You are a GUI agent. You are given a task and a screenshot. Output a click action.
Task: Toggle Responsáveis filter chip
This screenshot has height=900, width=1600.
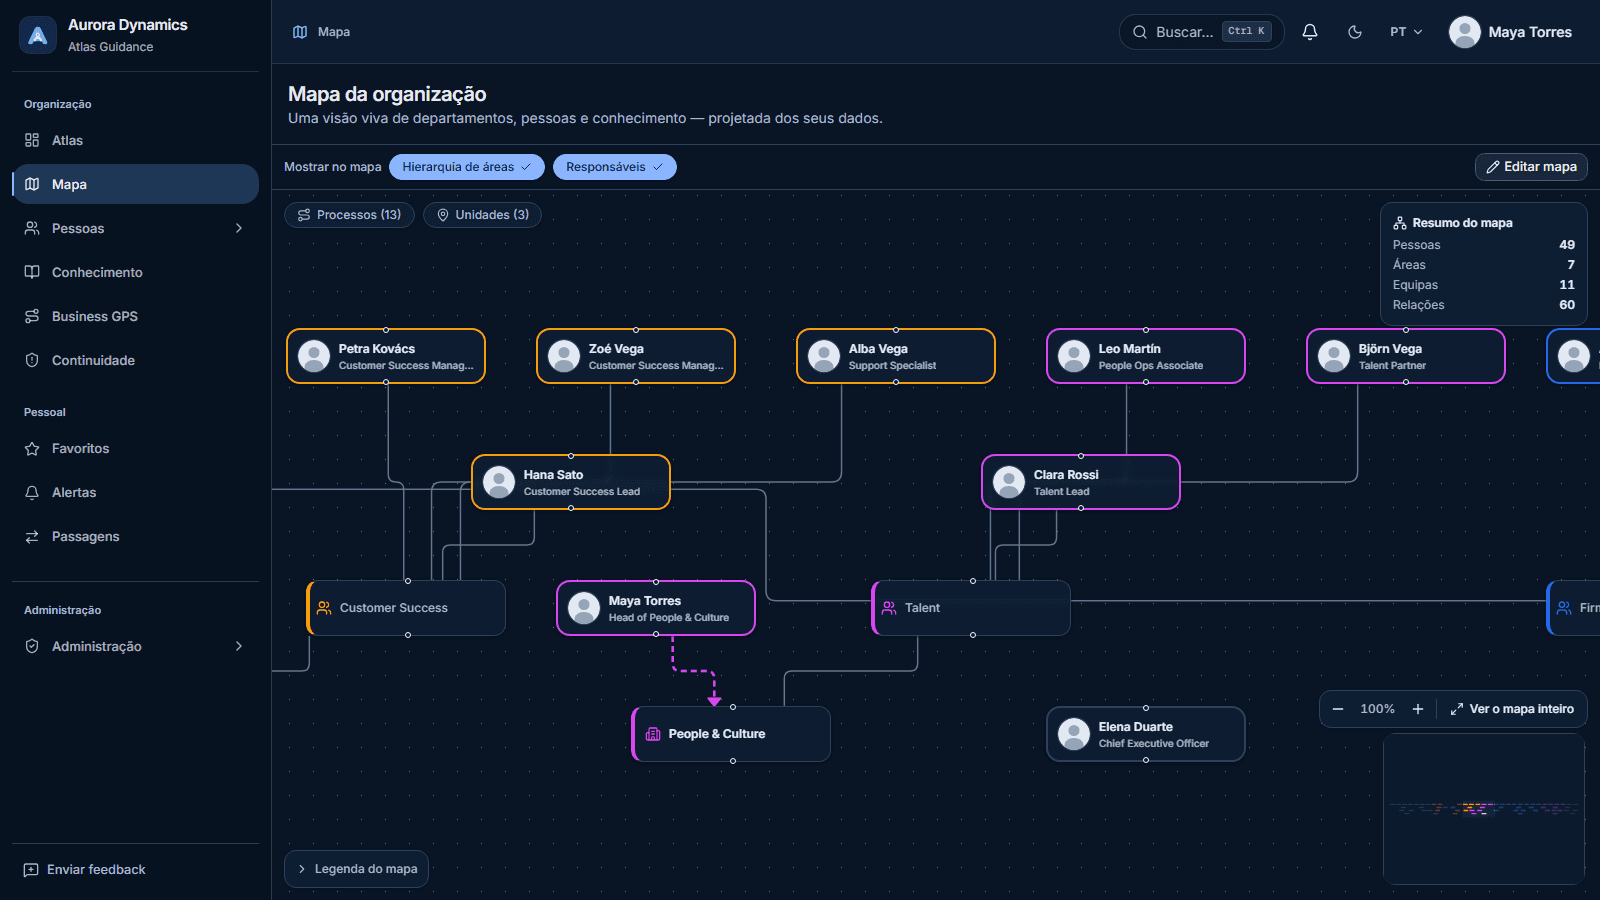615,167
